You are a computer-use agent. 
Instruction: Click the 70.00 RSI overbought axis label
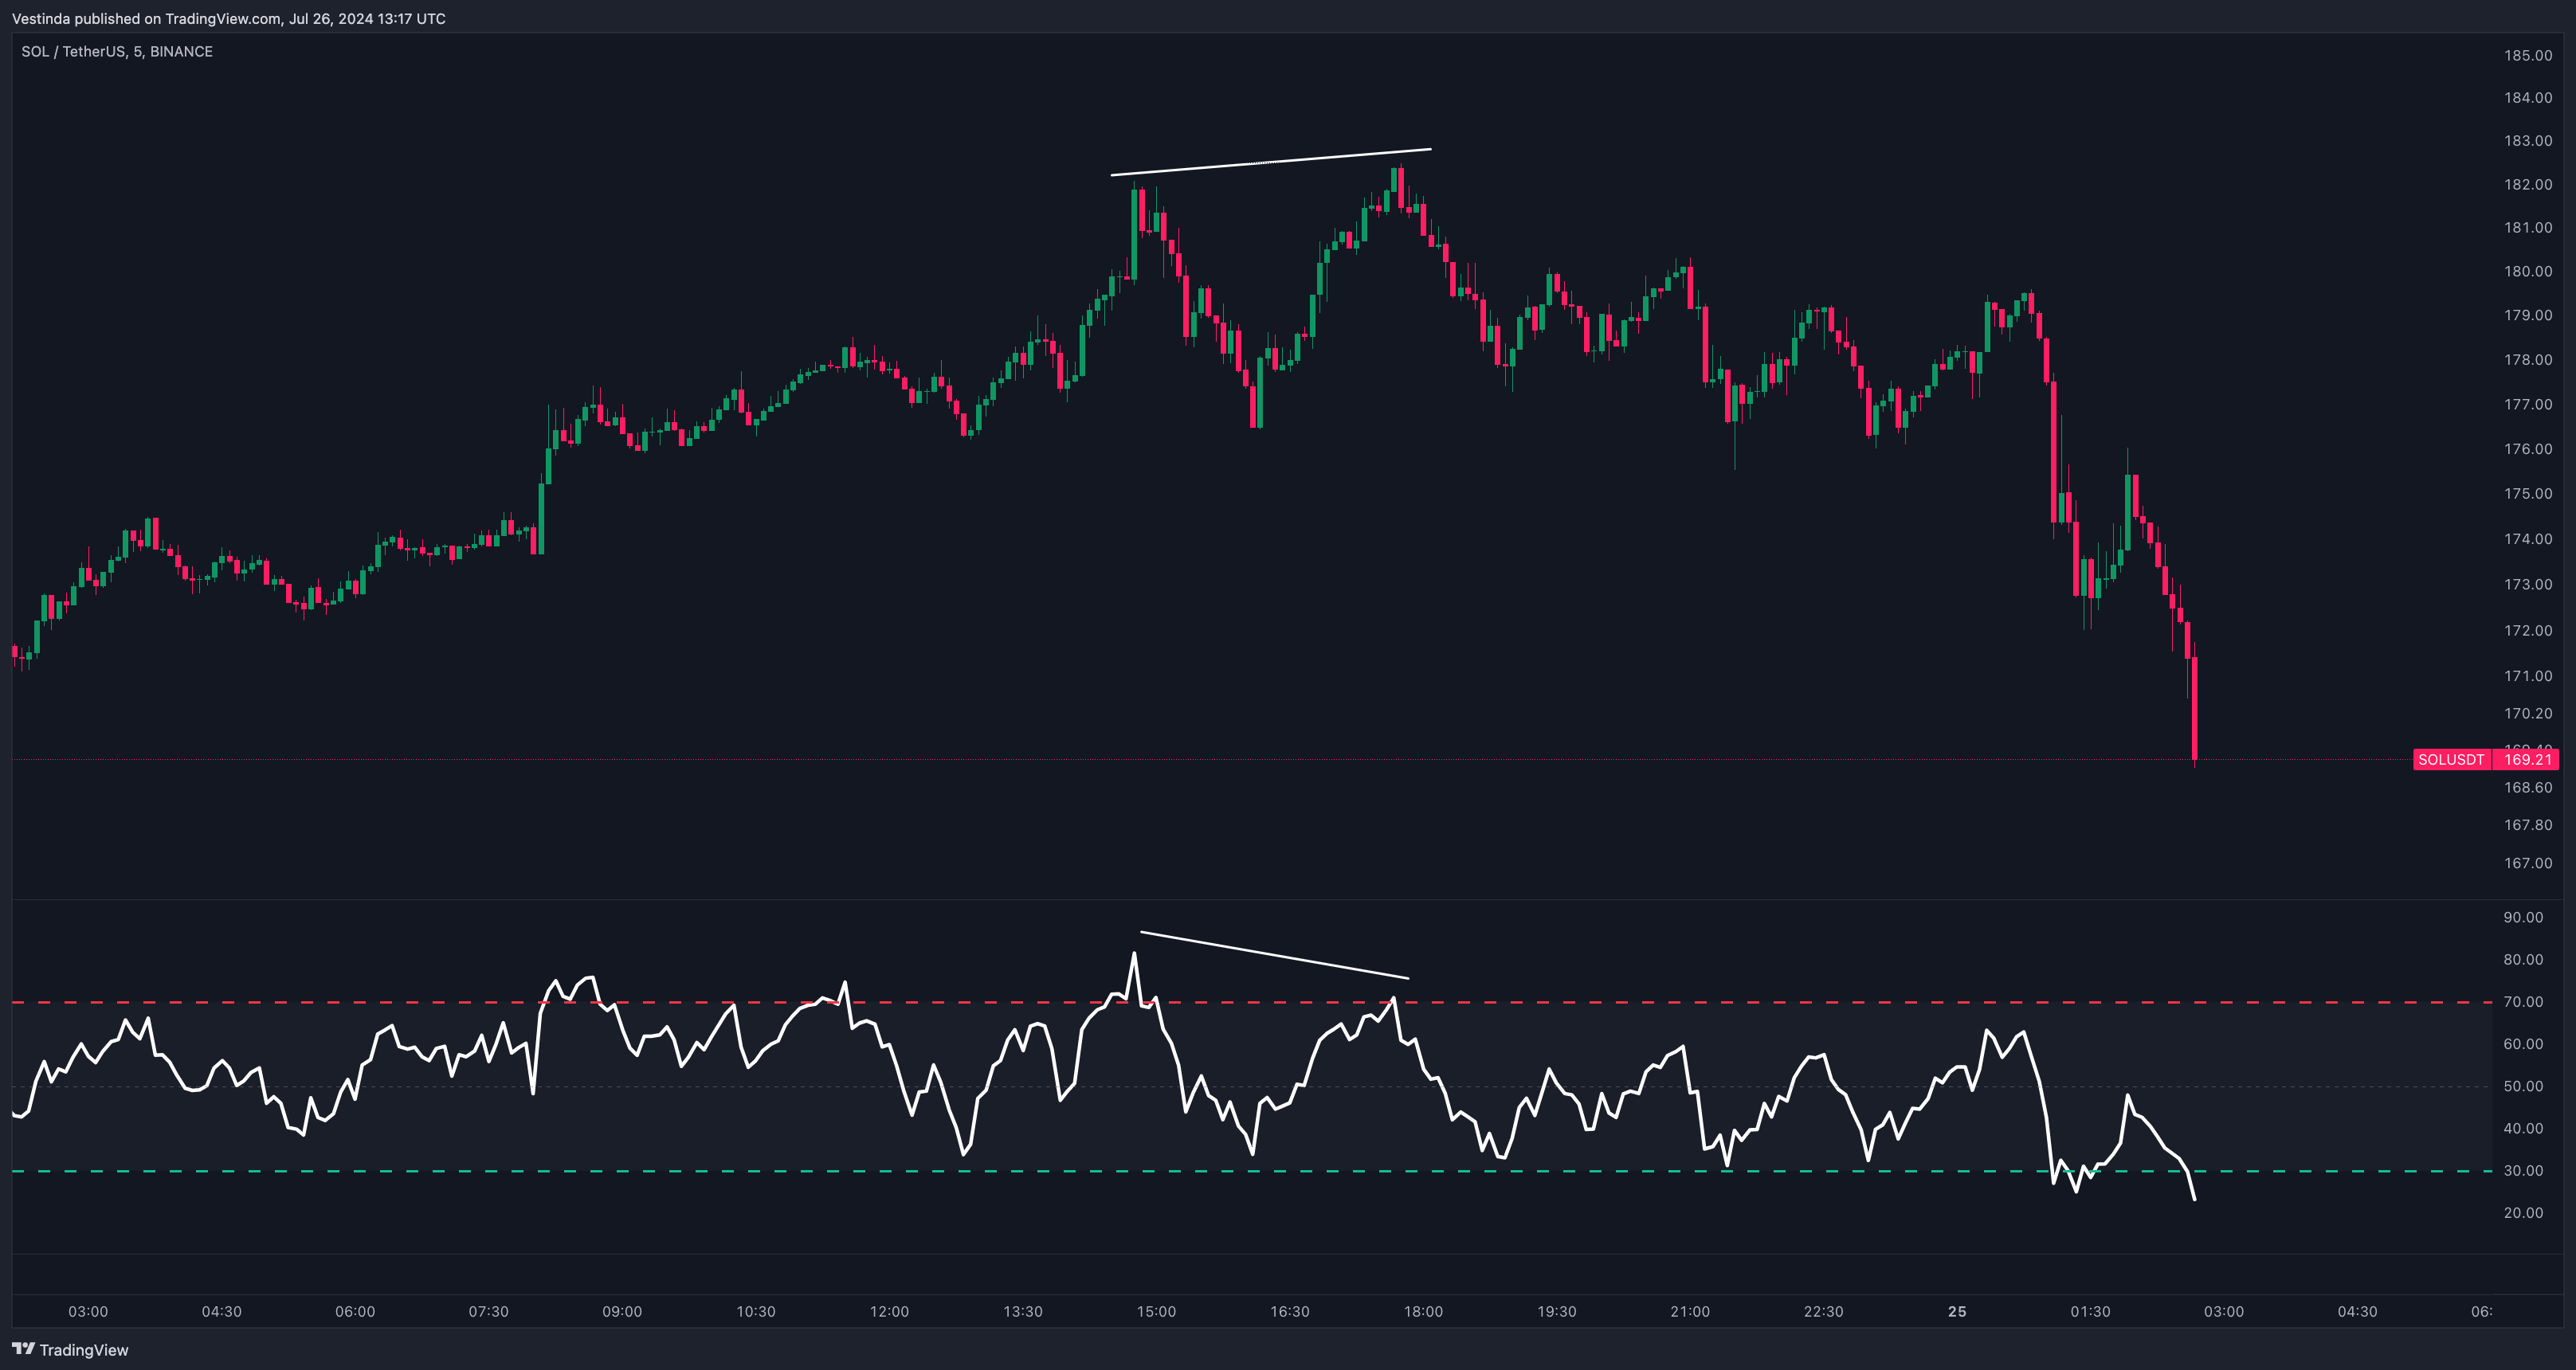2523,1002
